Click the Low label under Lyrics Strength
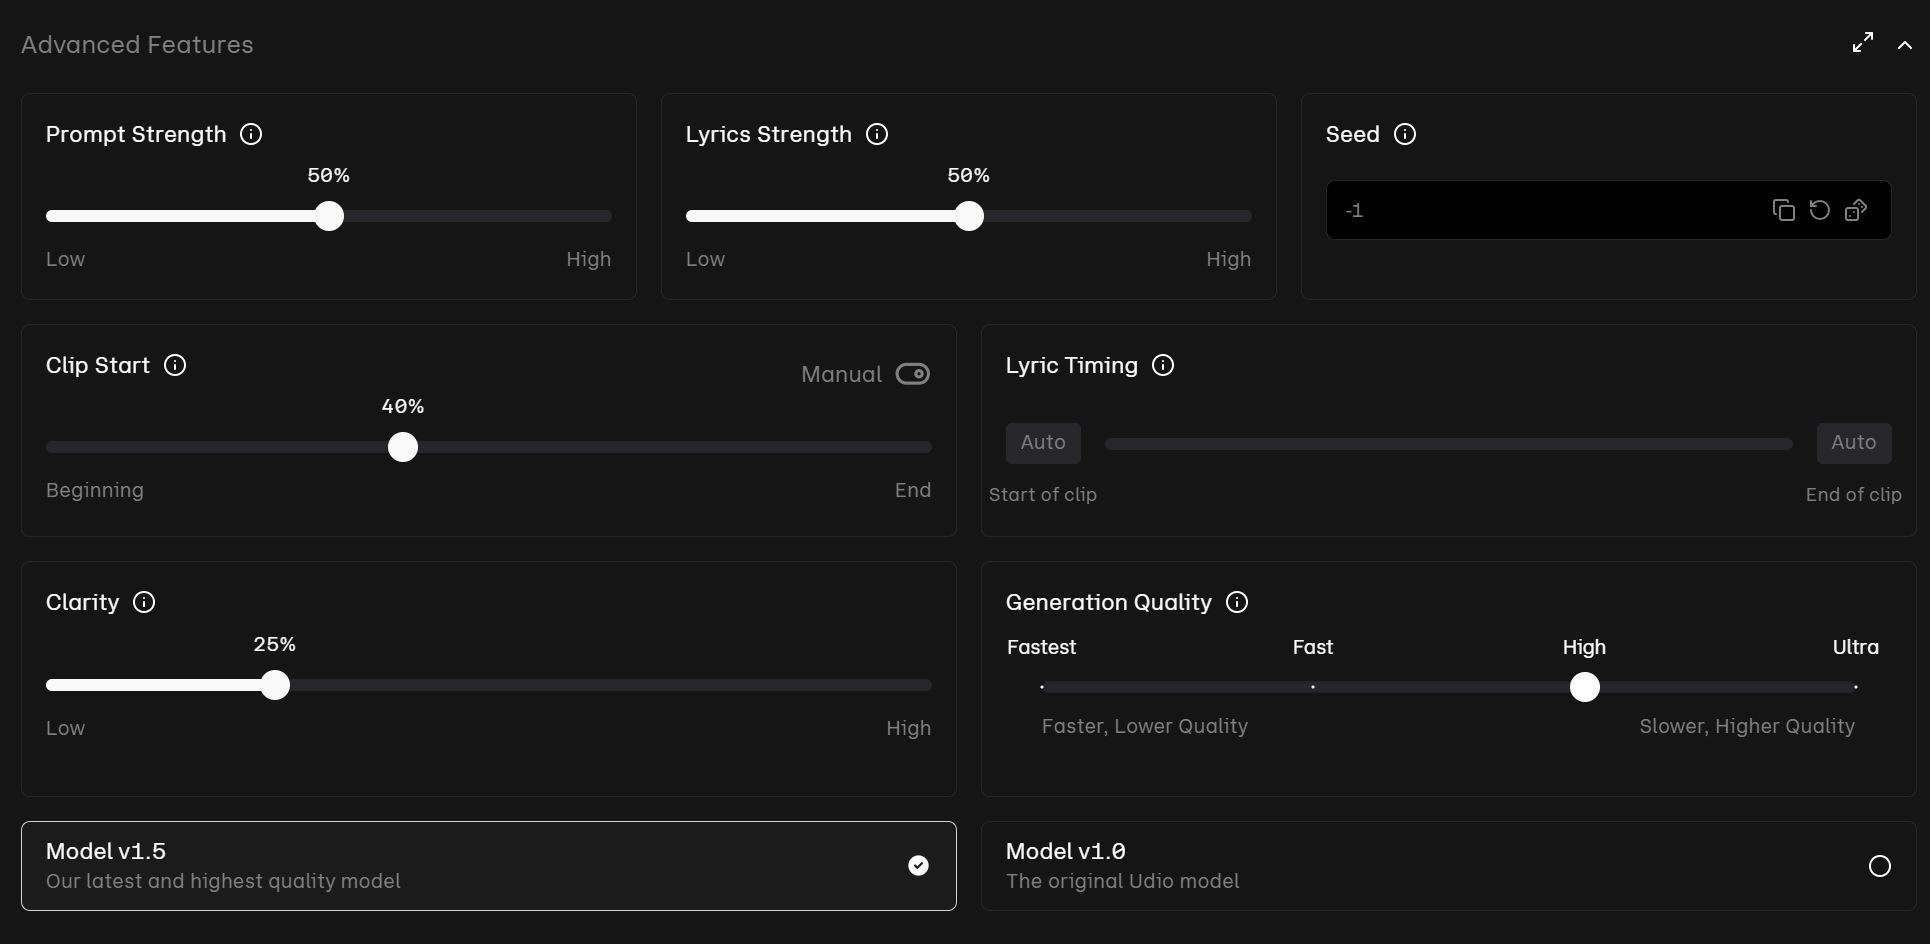The image size is (1930, 944). 705,259
